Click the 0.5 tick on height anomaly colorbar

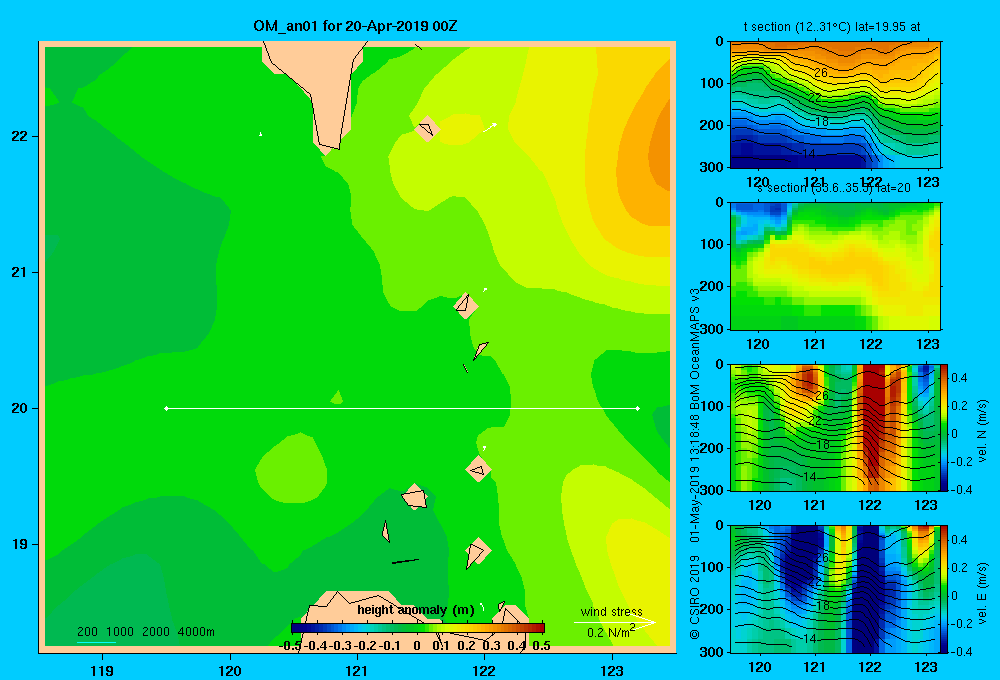(541, 646)
